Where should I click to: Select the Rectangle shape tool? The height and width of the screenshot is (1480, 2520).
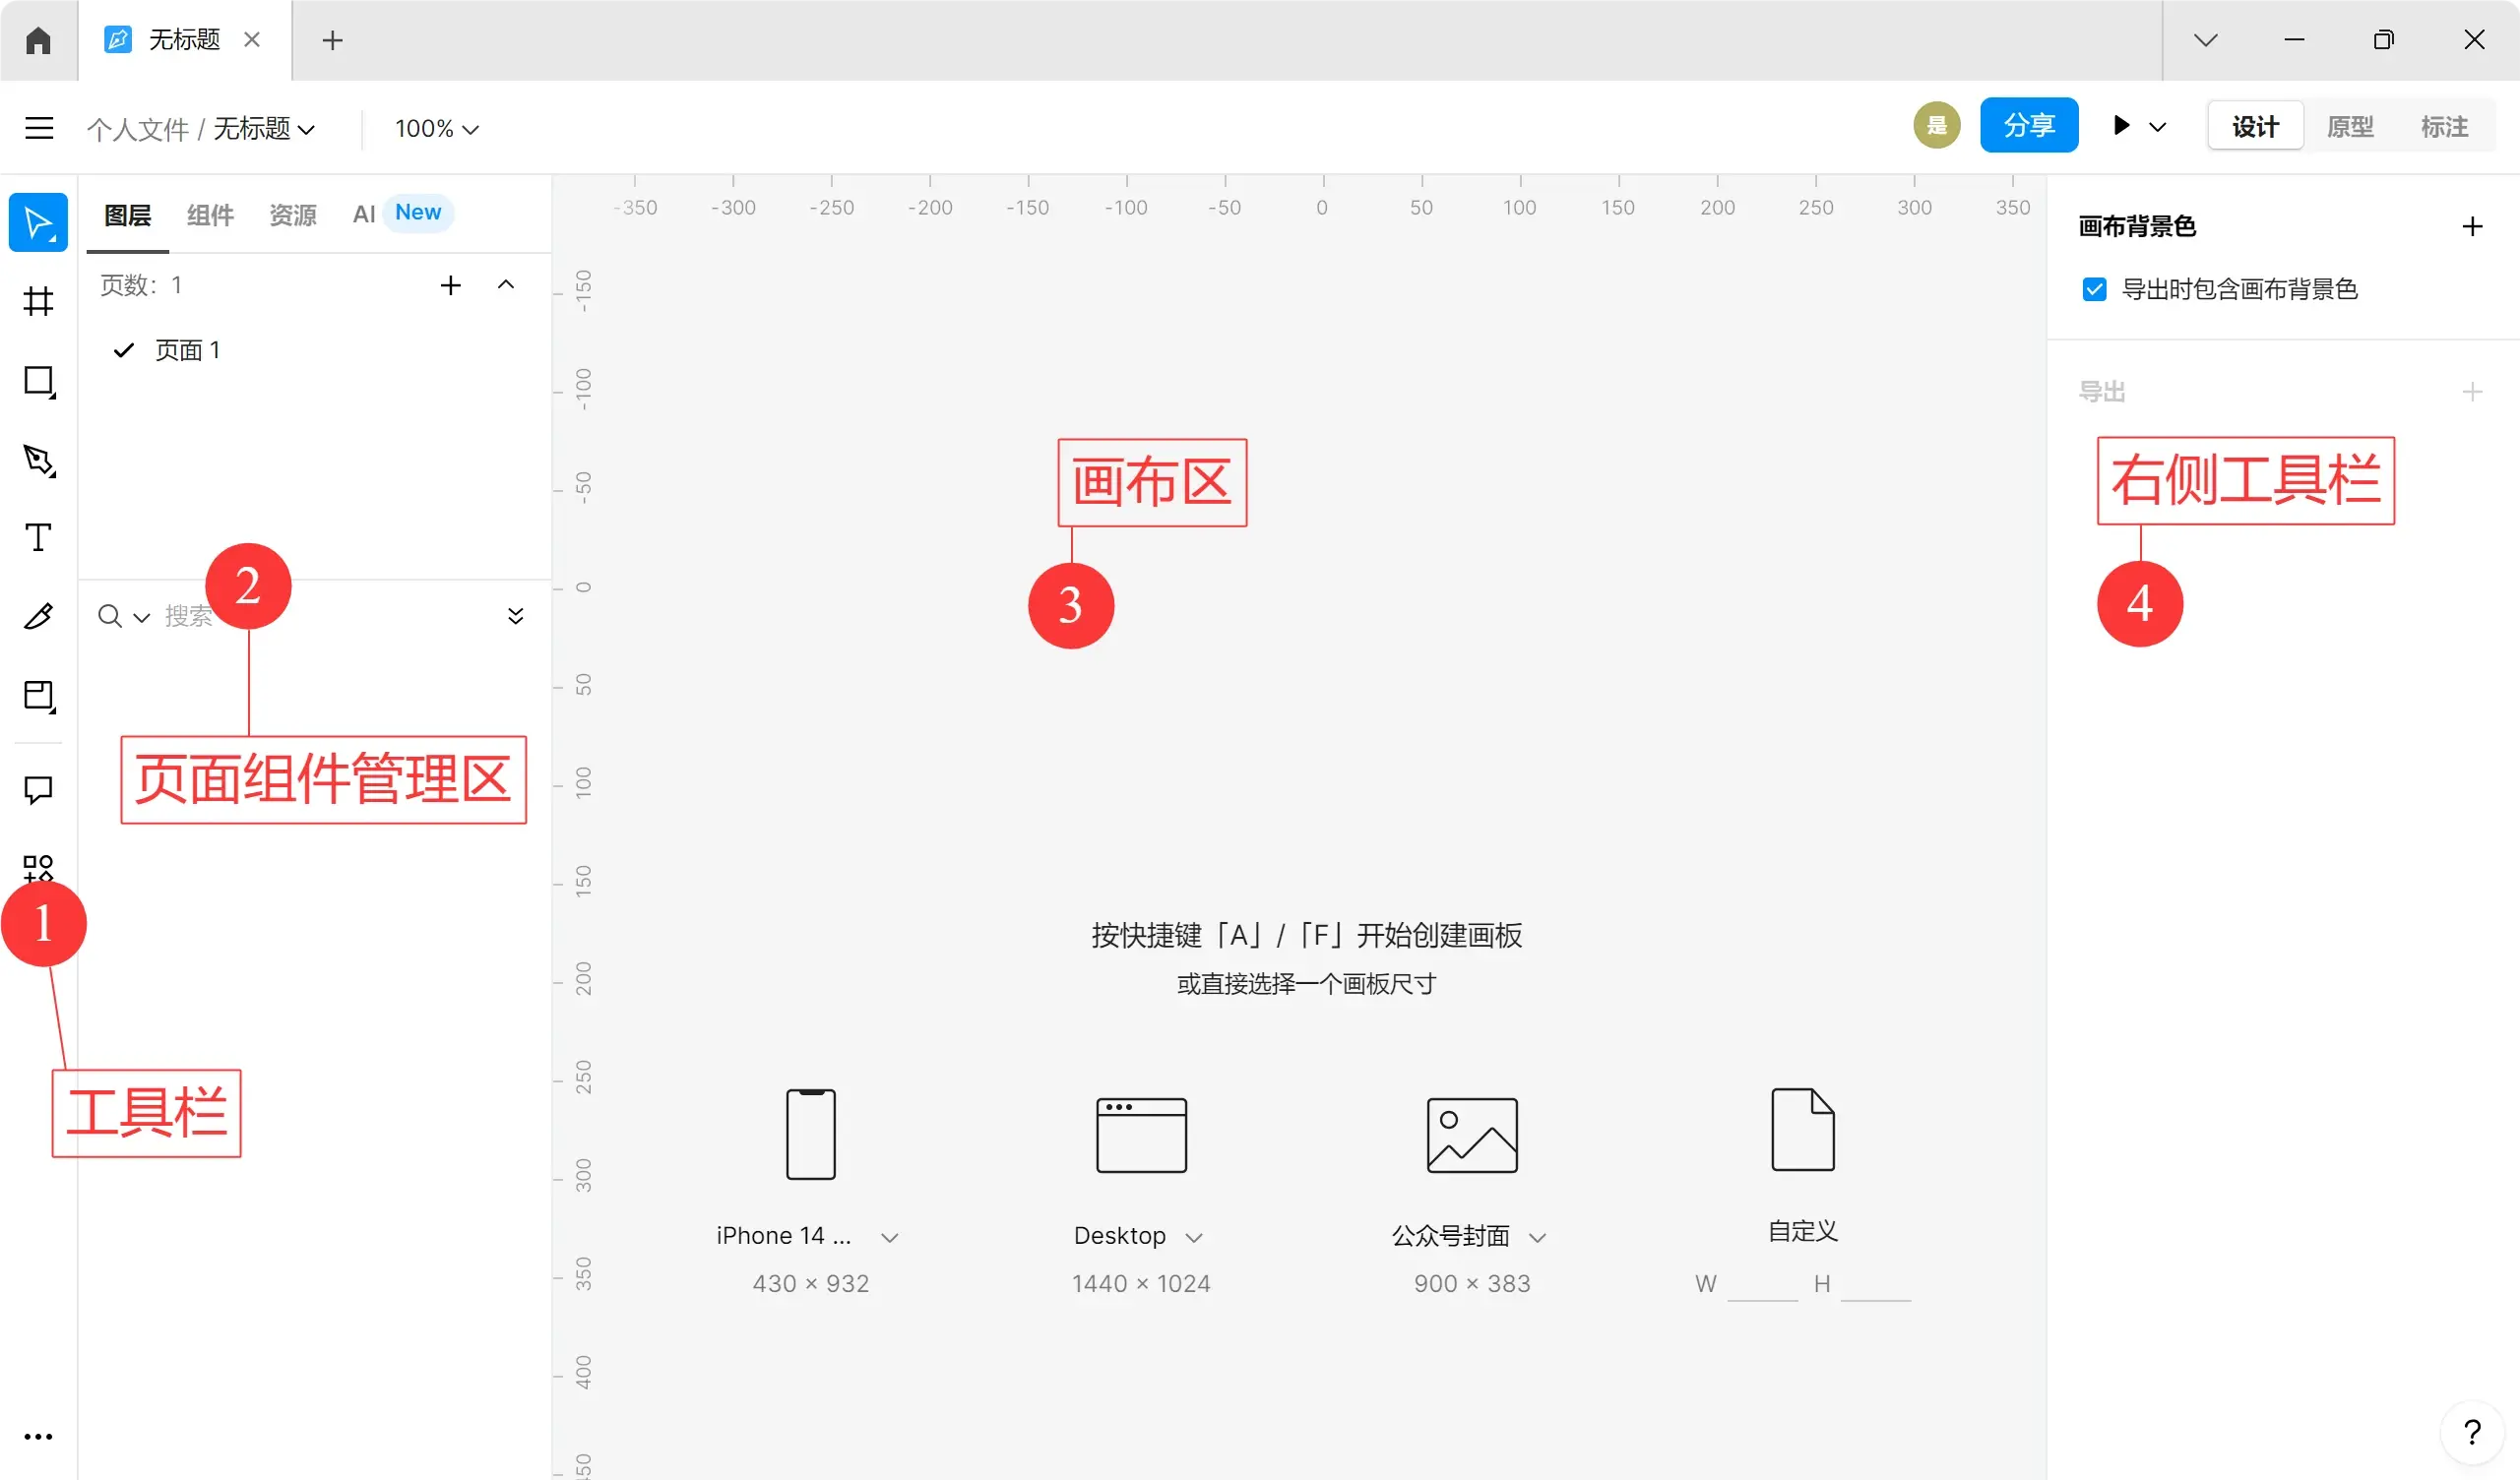click(x=38, y=381)
